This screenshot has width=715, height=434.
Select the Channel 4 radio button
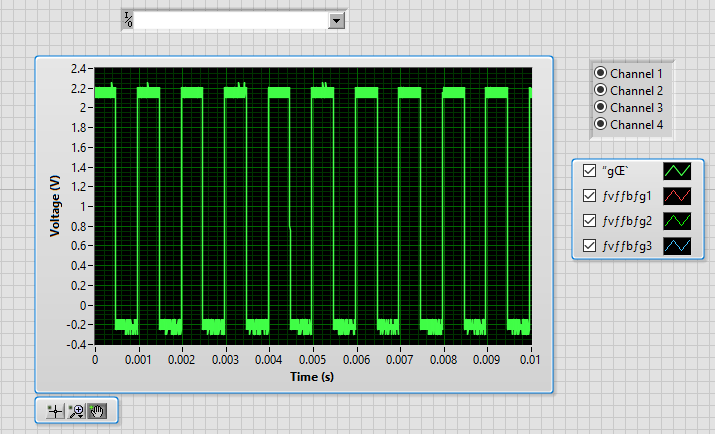(x=601, y=124)
